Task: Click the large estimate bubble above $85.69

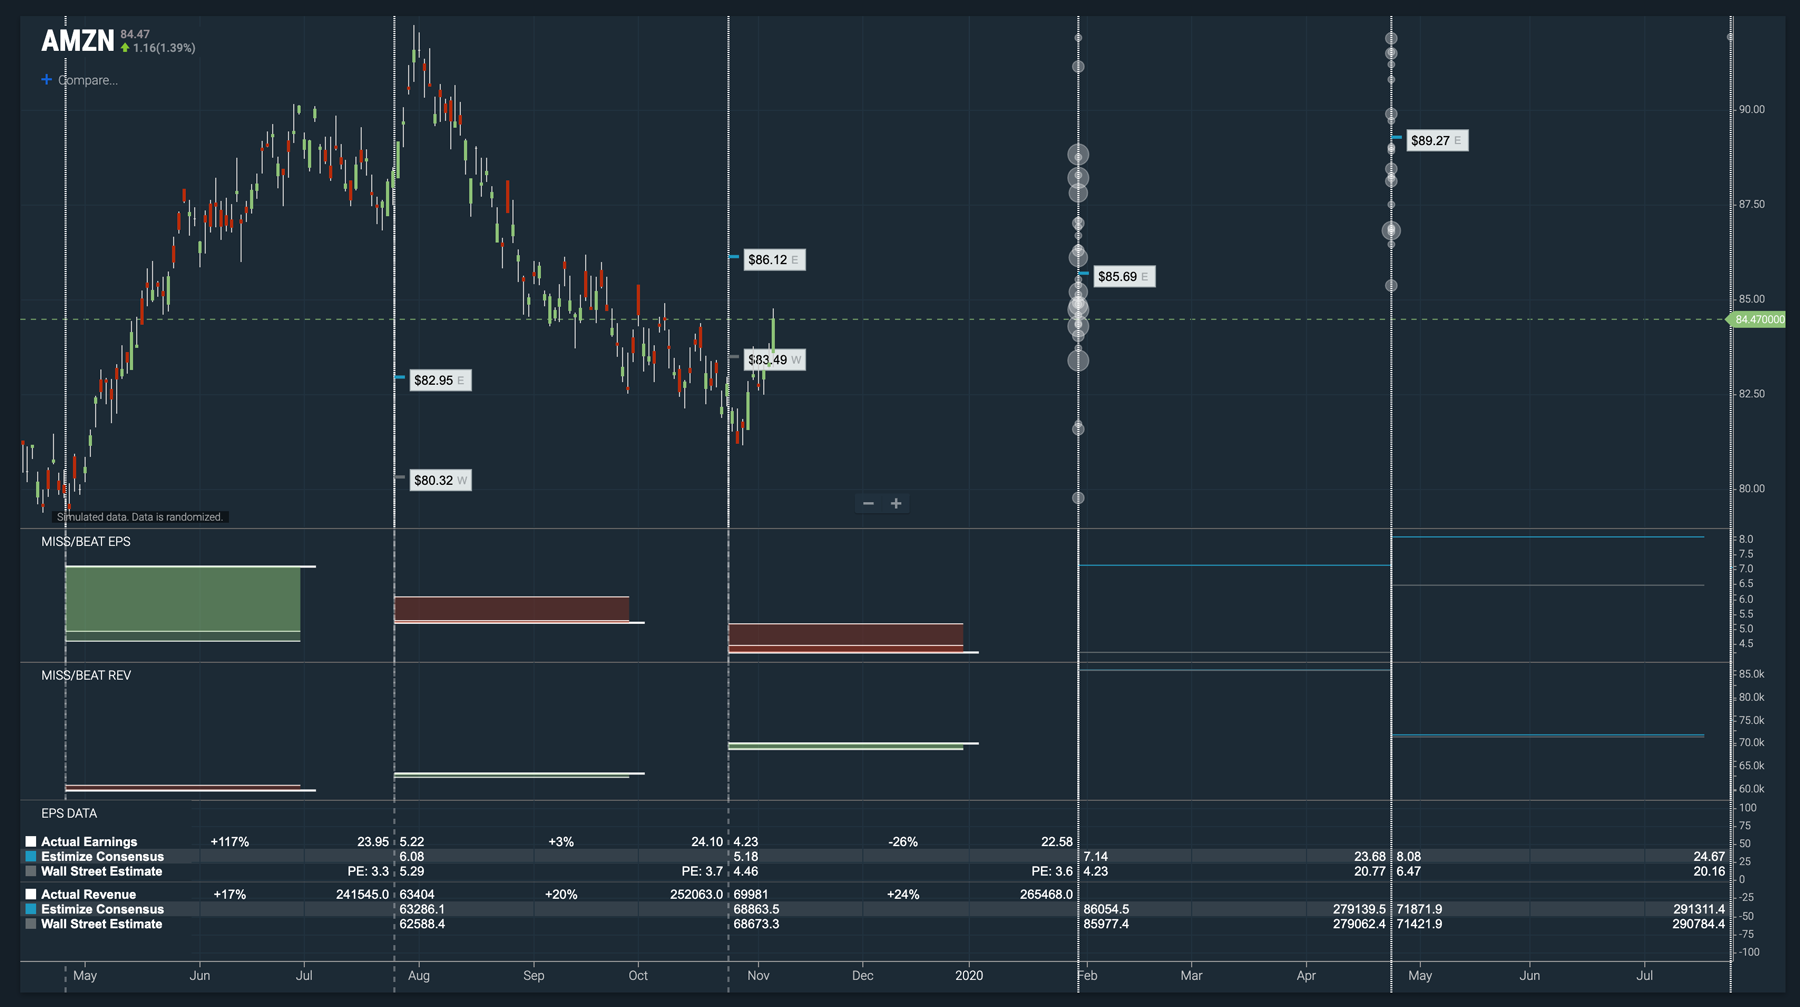Action: [1078, 256]
